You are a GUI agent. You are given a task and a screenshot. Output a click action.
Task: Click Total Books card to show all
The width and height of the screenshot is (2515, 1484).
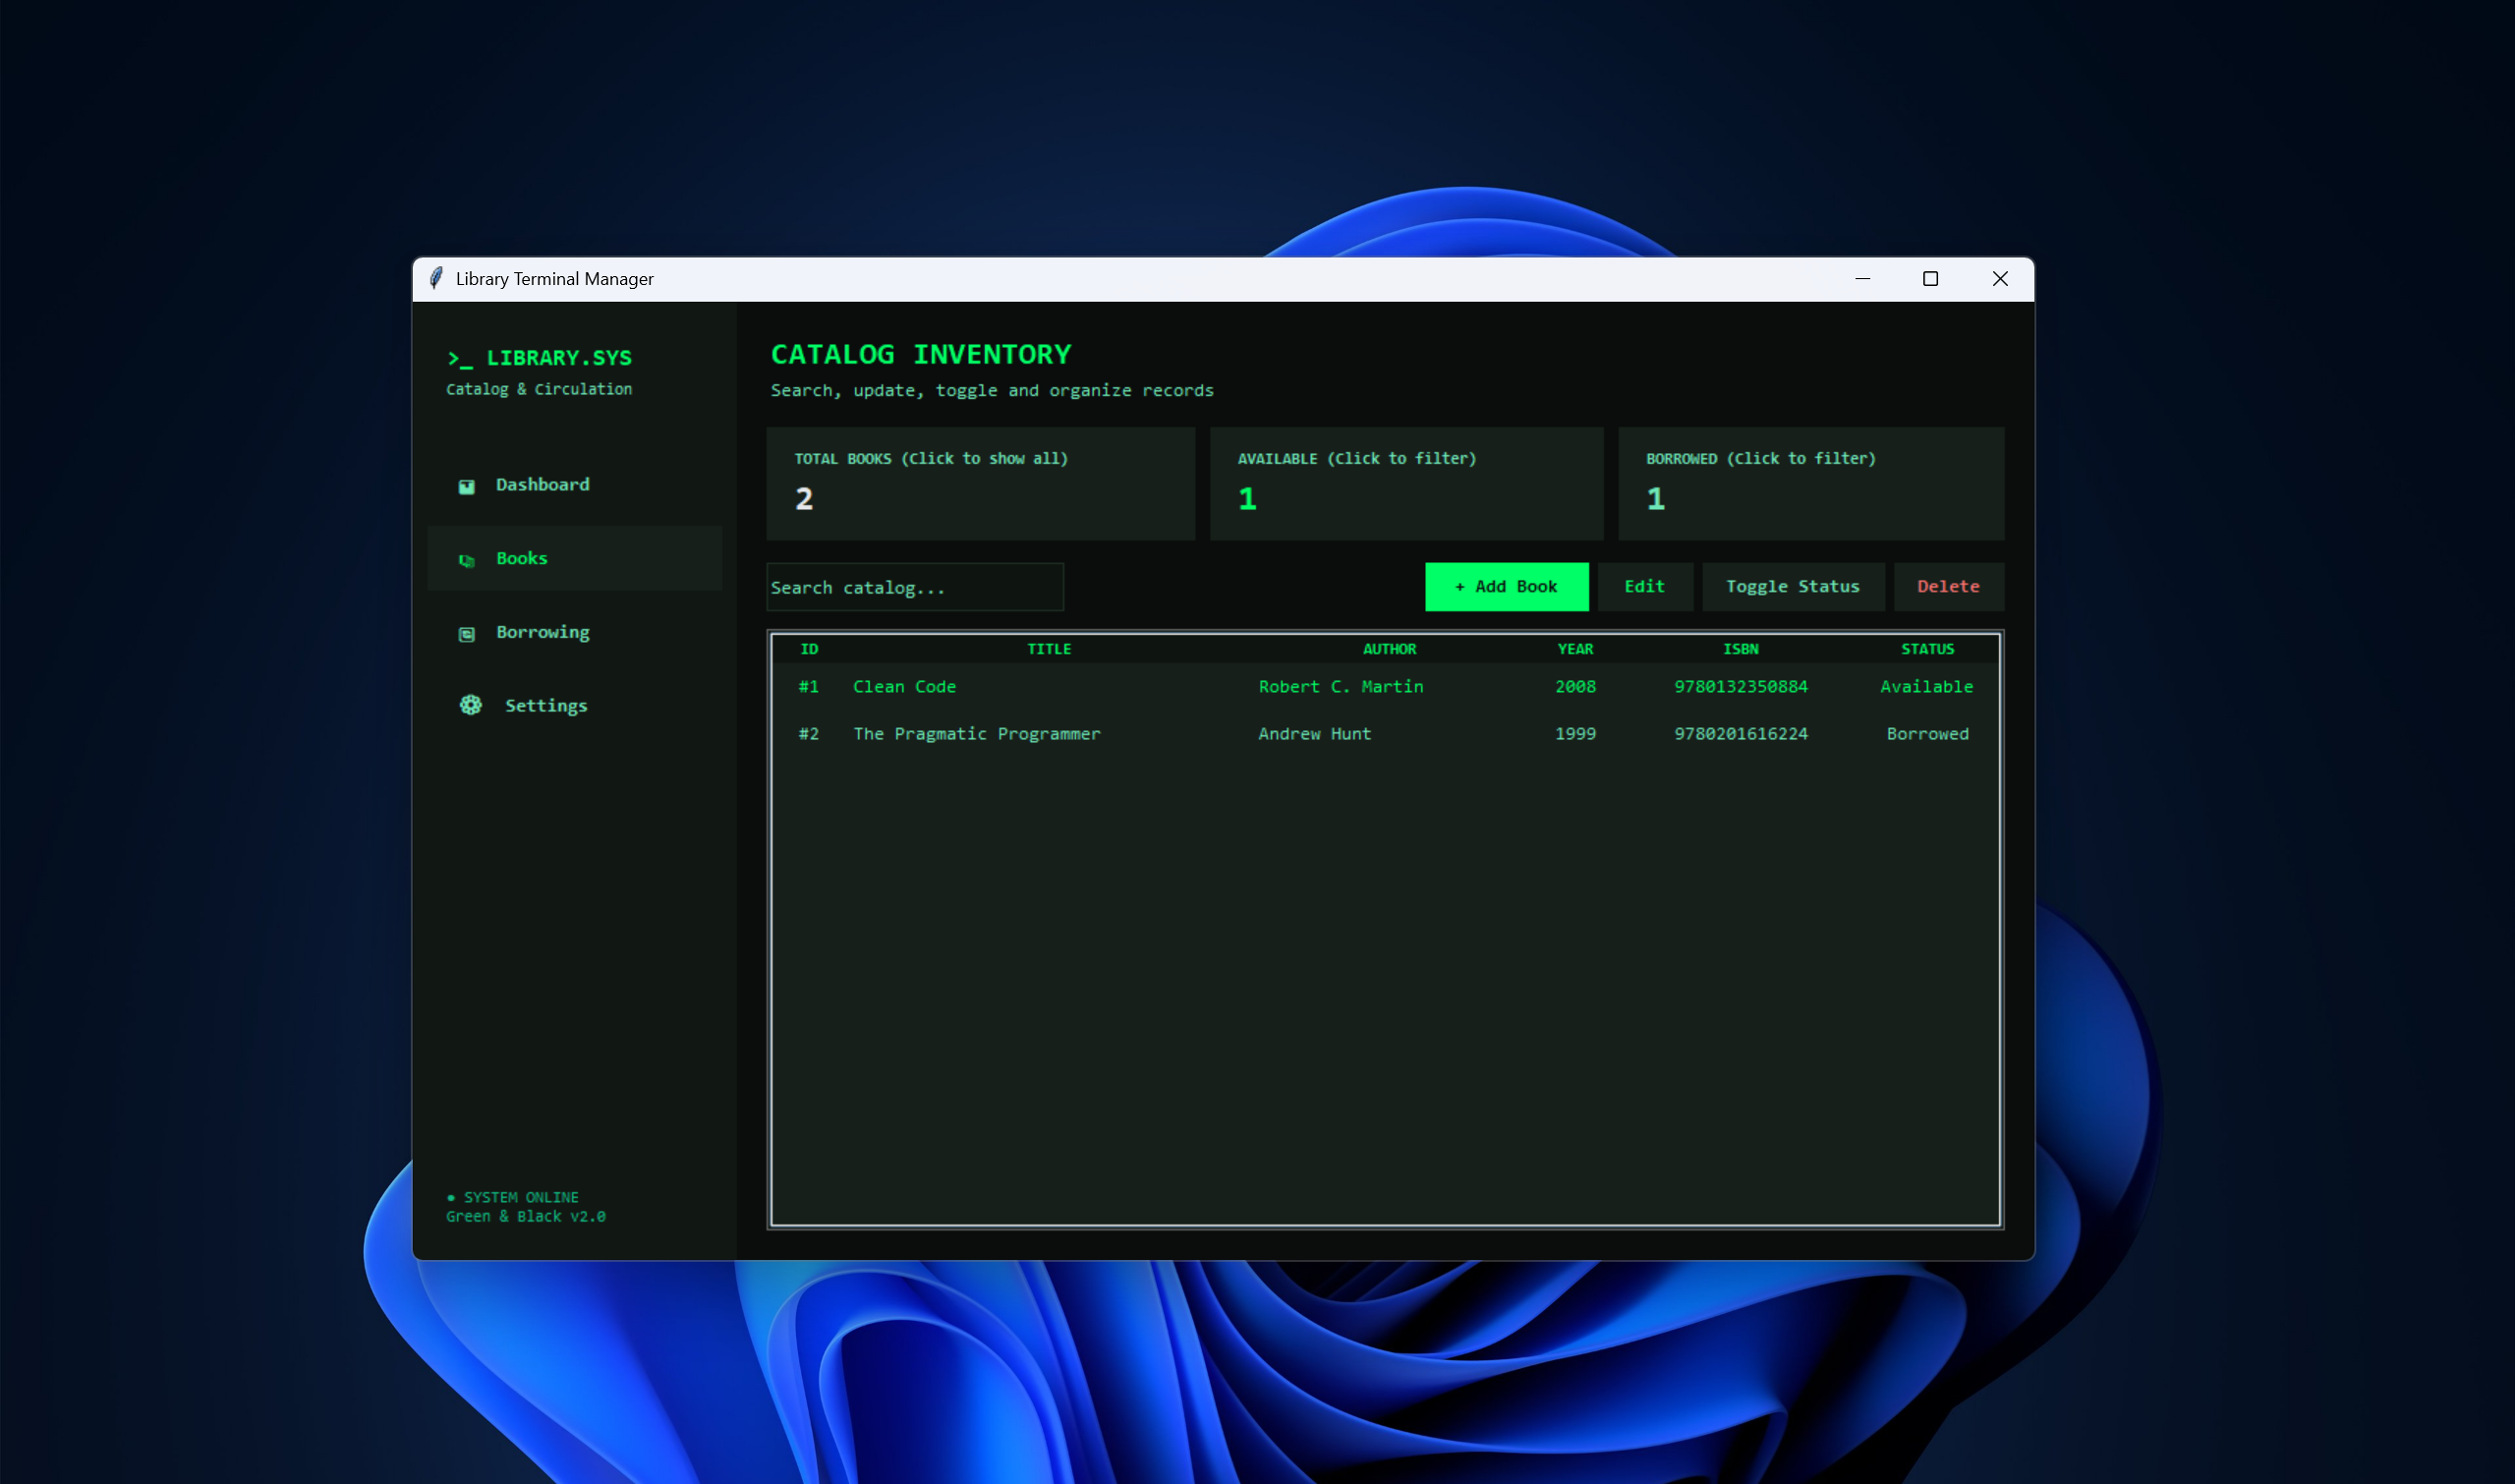point(980,484)
